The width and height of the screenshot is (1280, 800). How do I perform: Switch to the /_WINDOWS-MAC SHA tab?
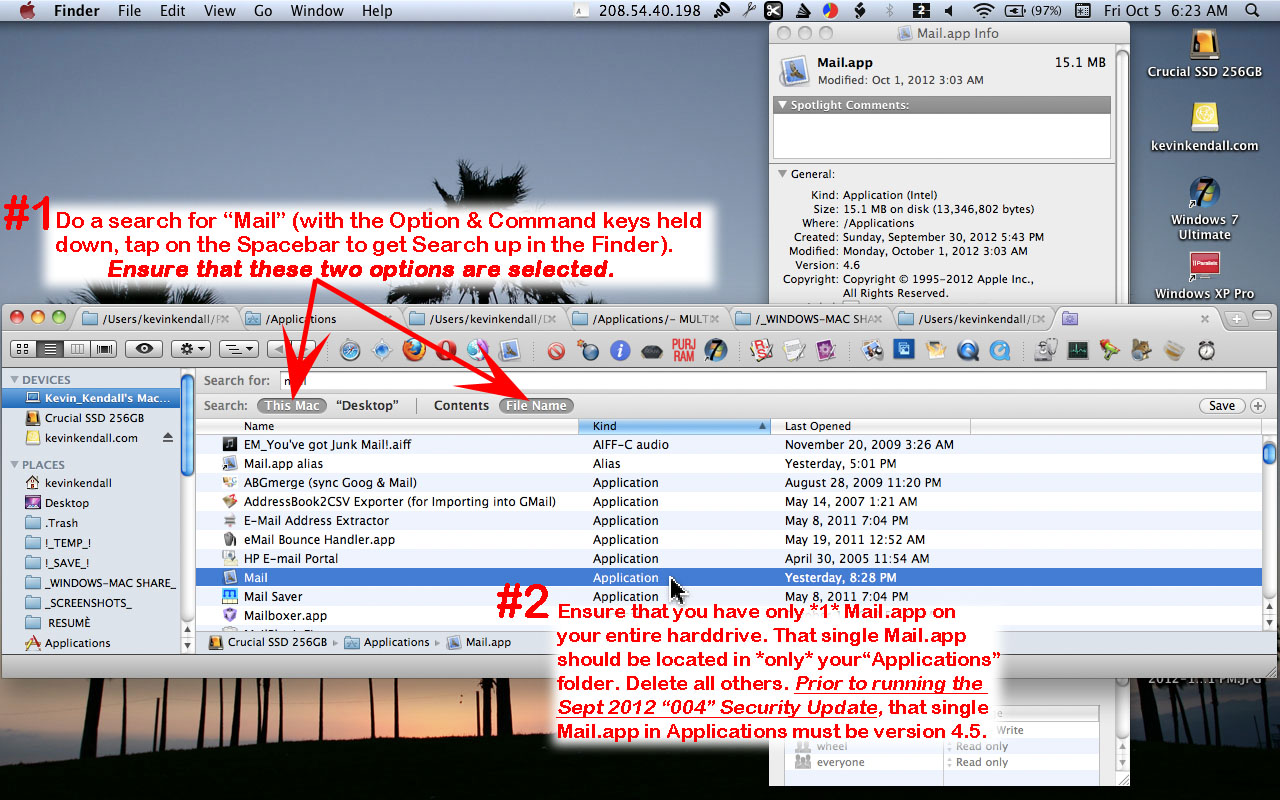click(811, 319)
